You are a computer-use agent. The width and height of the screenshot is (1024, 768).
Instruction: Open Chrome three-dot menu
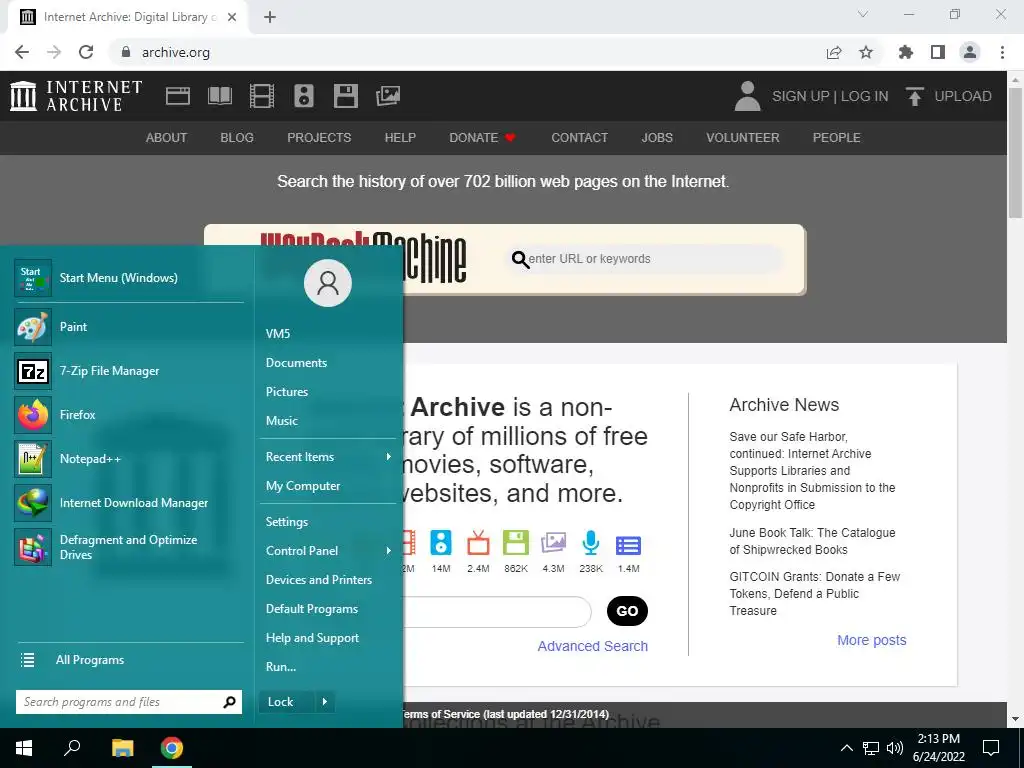point(1002,52)
